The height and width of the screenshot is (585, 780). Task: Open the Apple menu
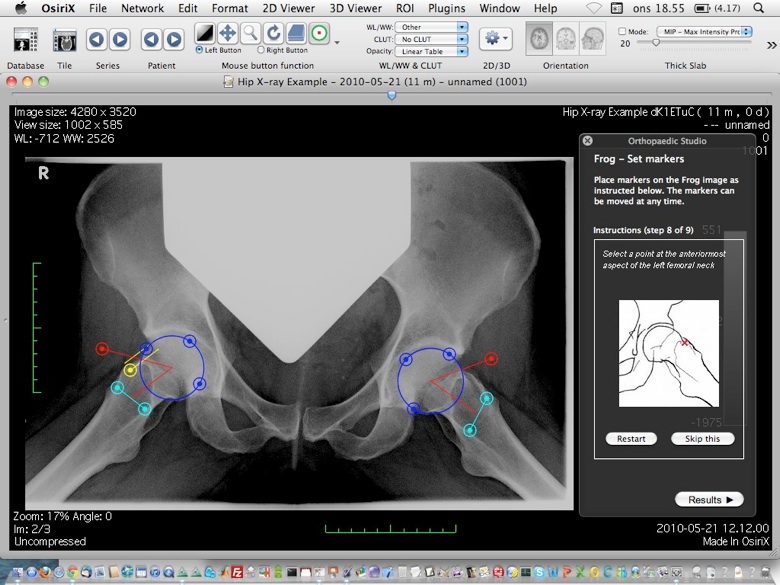[20, 8]
